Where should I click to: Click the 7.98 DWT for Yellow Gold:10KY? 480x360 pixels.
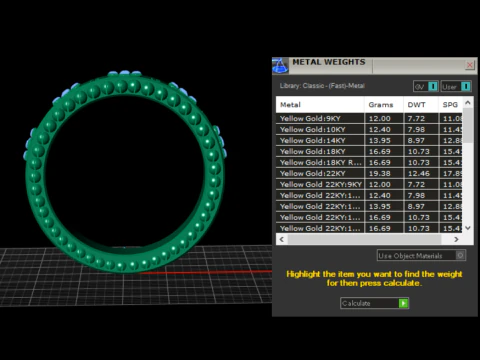416,129
